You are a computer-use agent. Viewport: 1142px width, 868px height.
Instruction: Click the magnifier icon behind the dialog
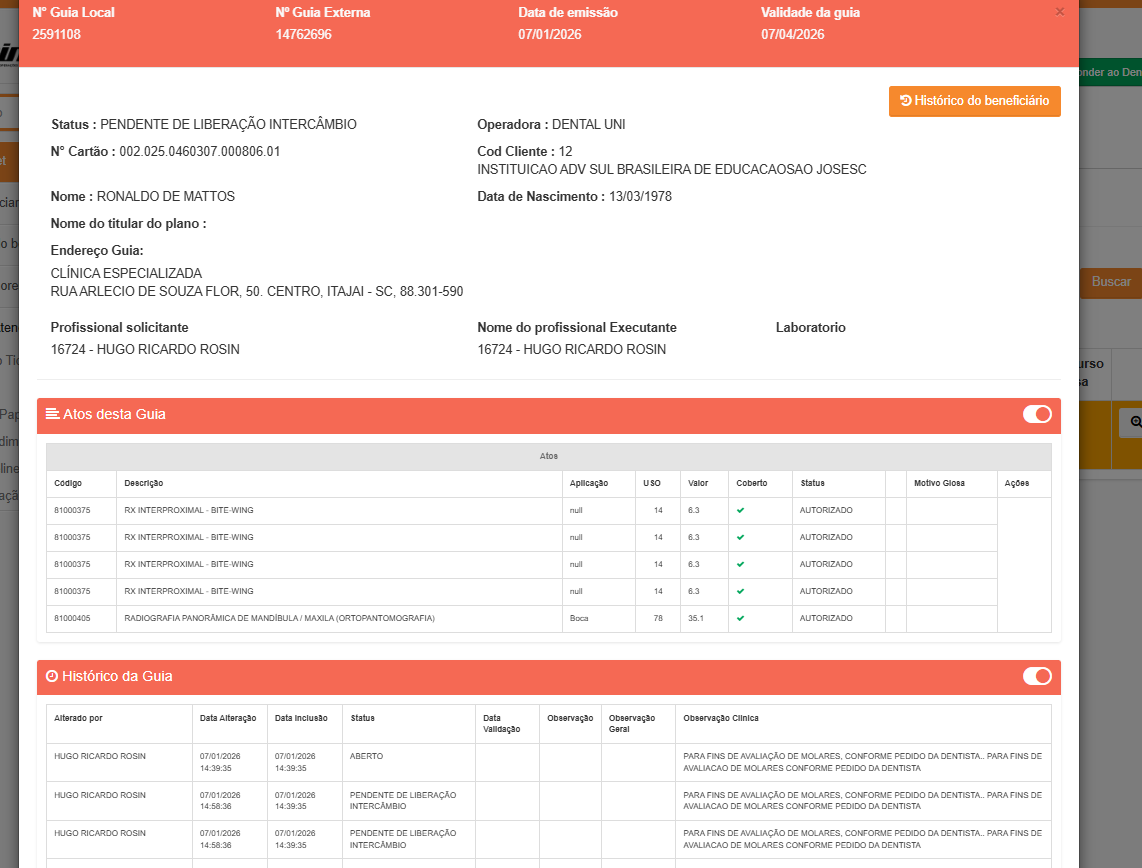tap(1134, 423)
